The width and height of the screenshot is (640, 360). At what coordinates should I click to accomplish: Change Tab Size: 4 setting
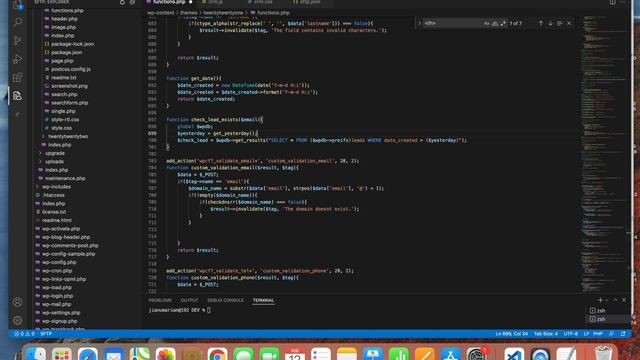coord(546,334)
